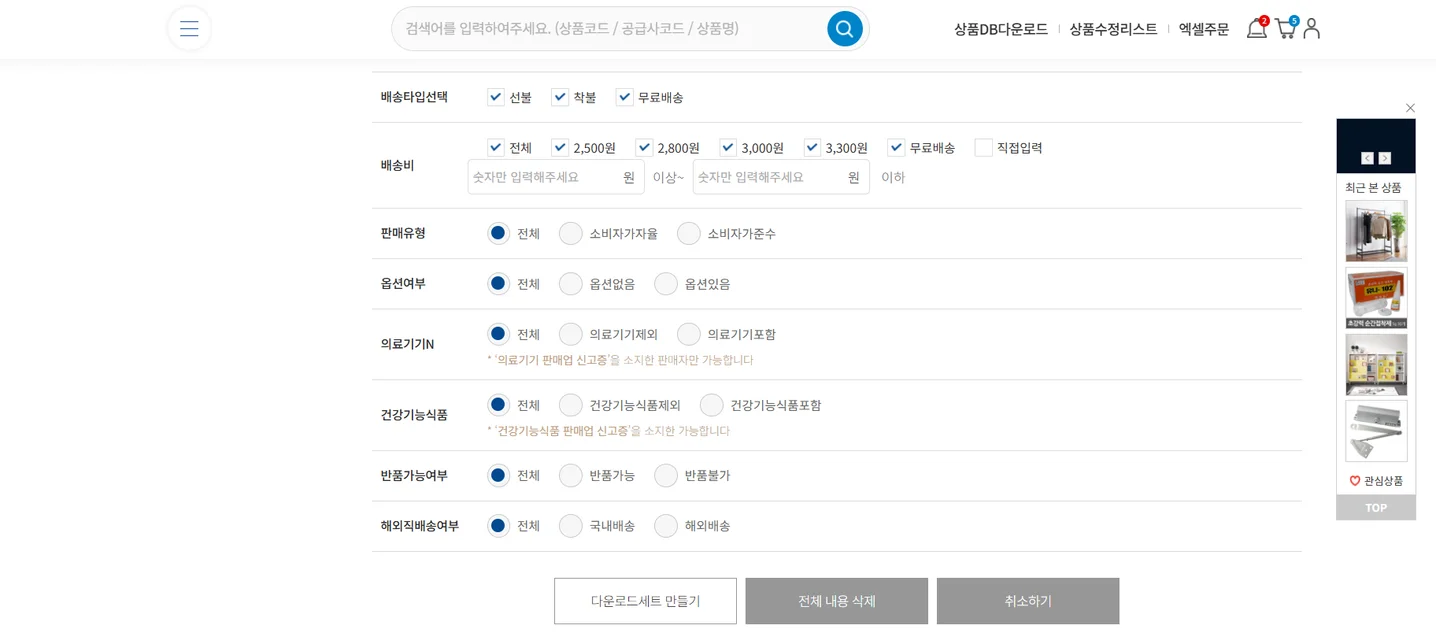
Task: Click the 다운로드세트 만들기 button
Action: [645, 600]
